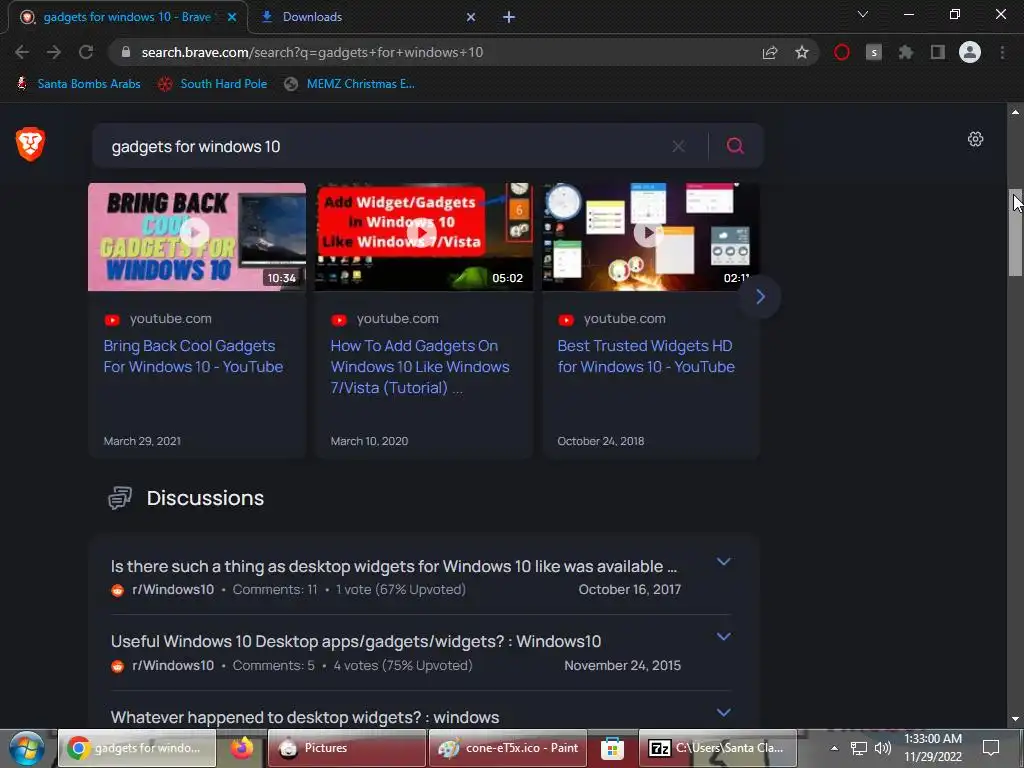Viewport: 1024px width, 768px height.
Task: Open Bring Back Cool Gadgets For Windows 10 link
Action: pyautogui.click(x=193, y=356)
